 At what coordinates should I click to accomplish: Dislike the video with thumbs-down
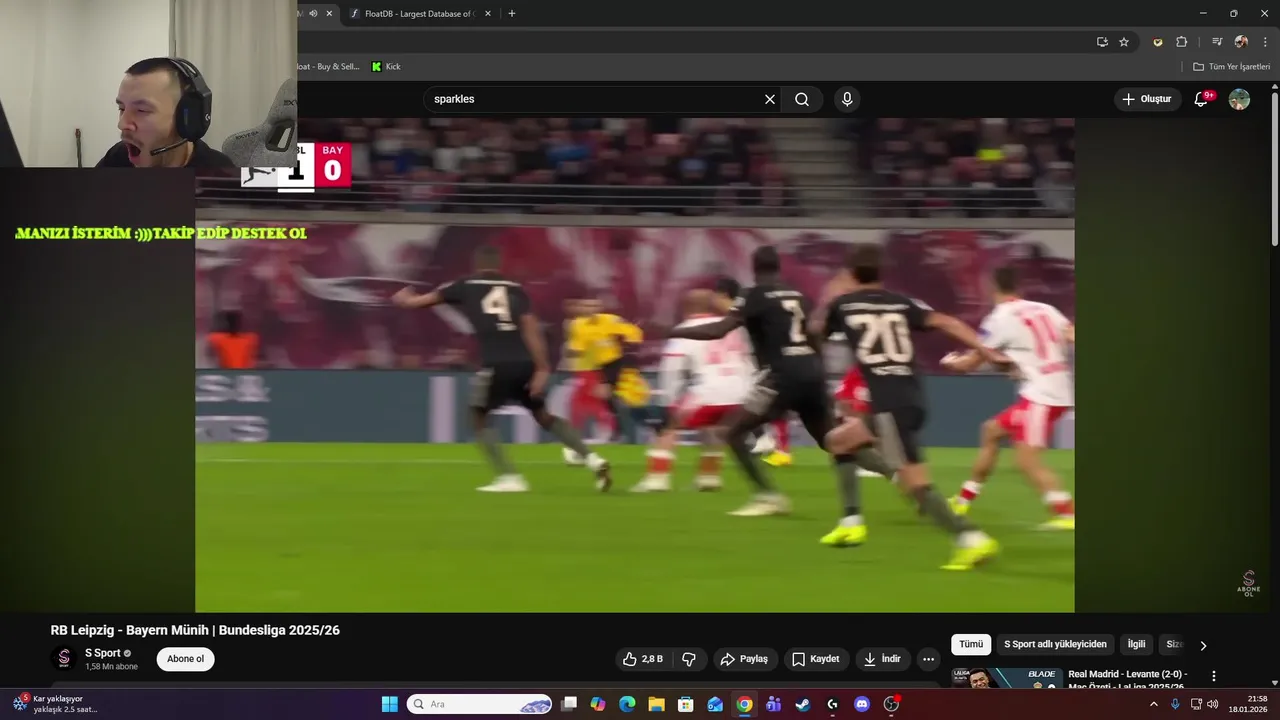(x=689, y=659)
